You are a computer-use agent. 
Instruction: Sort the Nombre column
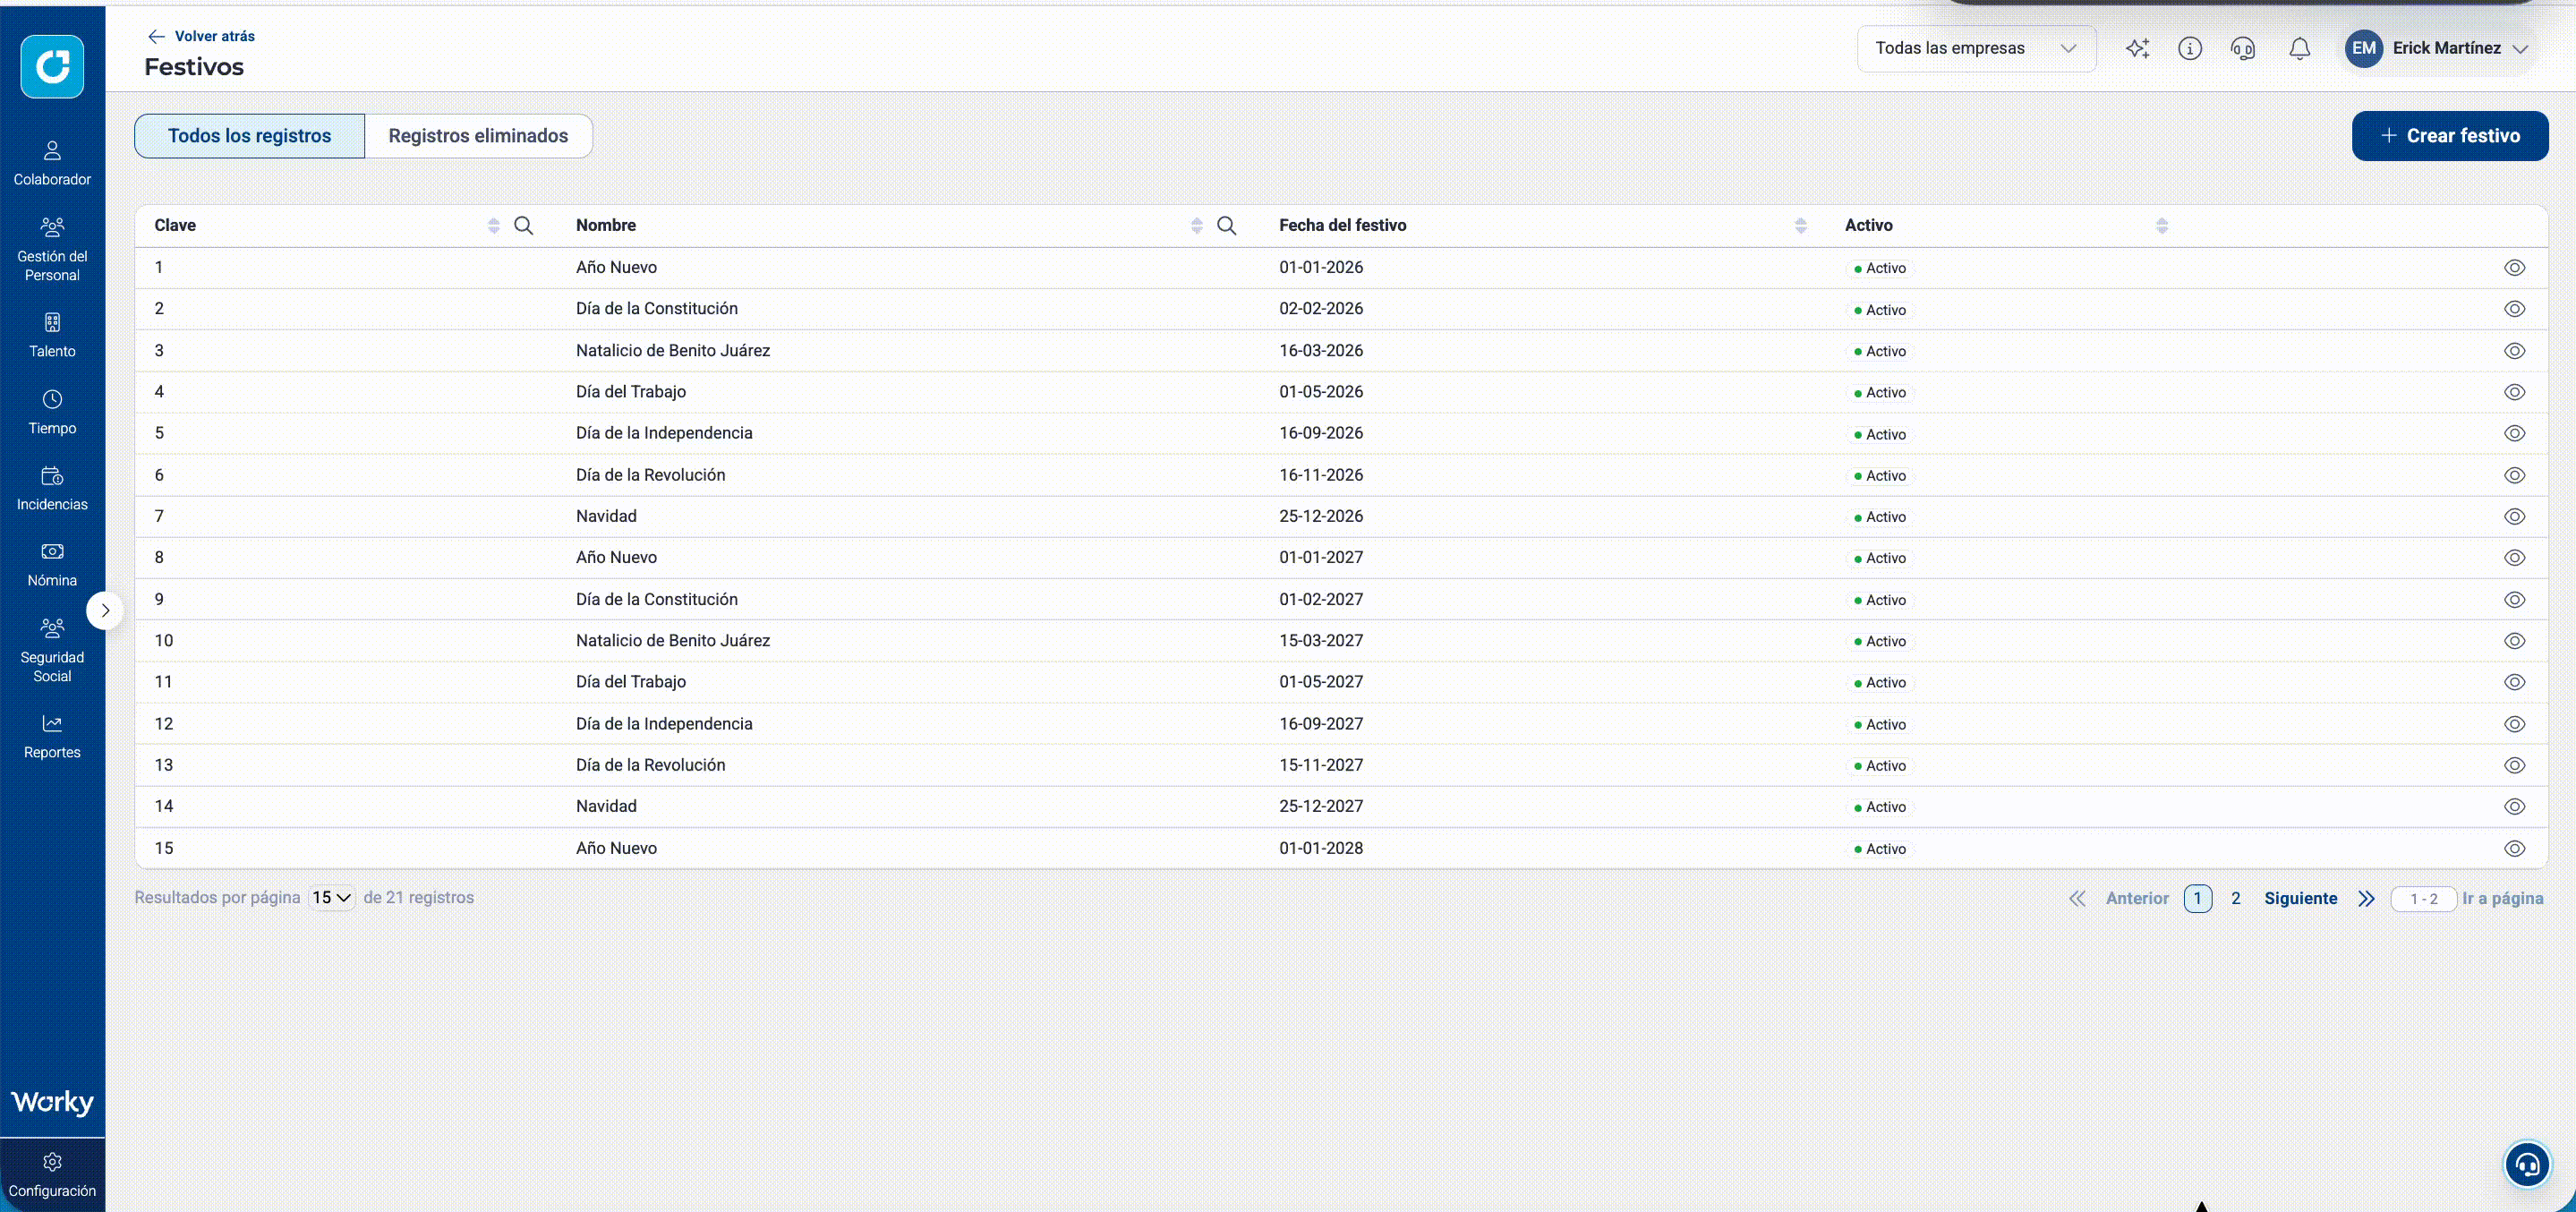click(x=1196, y=226)
